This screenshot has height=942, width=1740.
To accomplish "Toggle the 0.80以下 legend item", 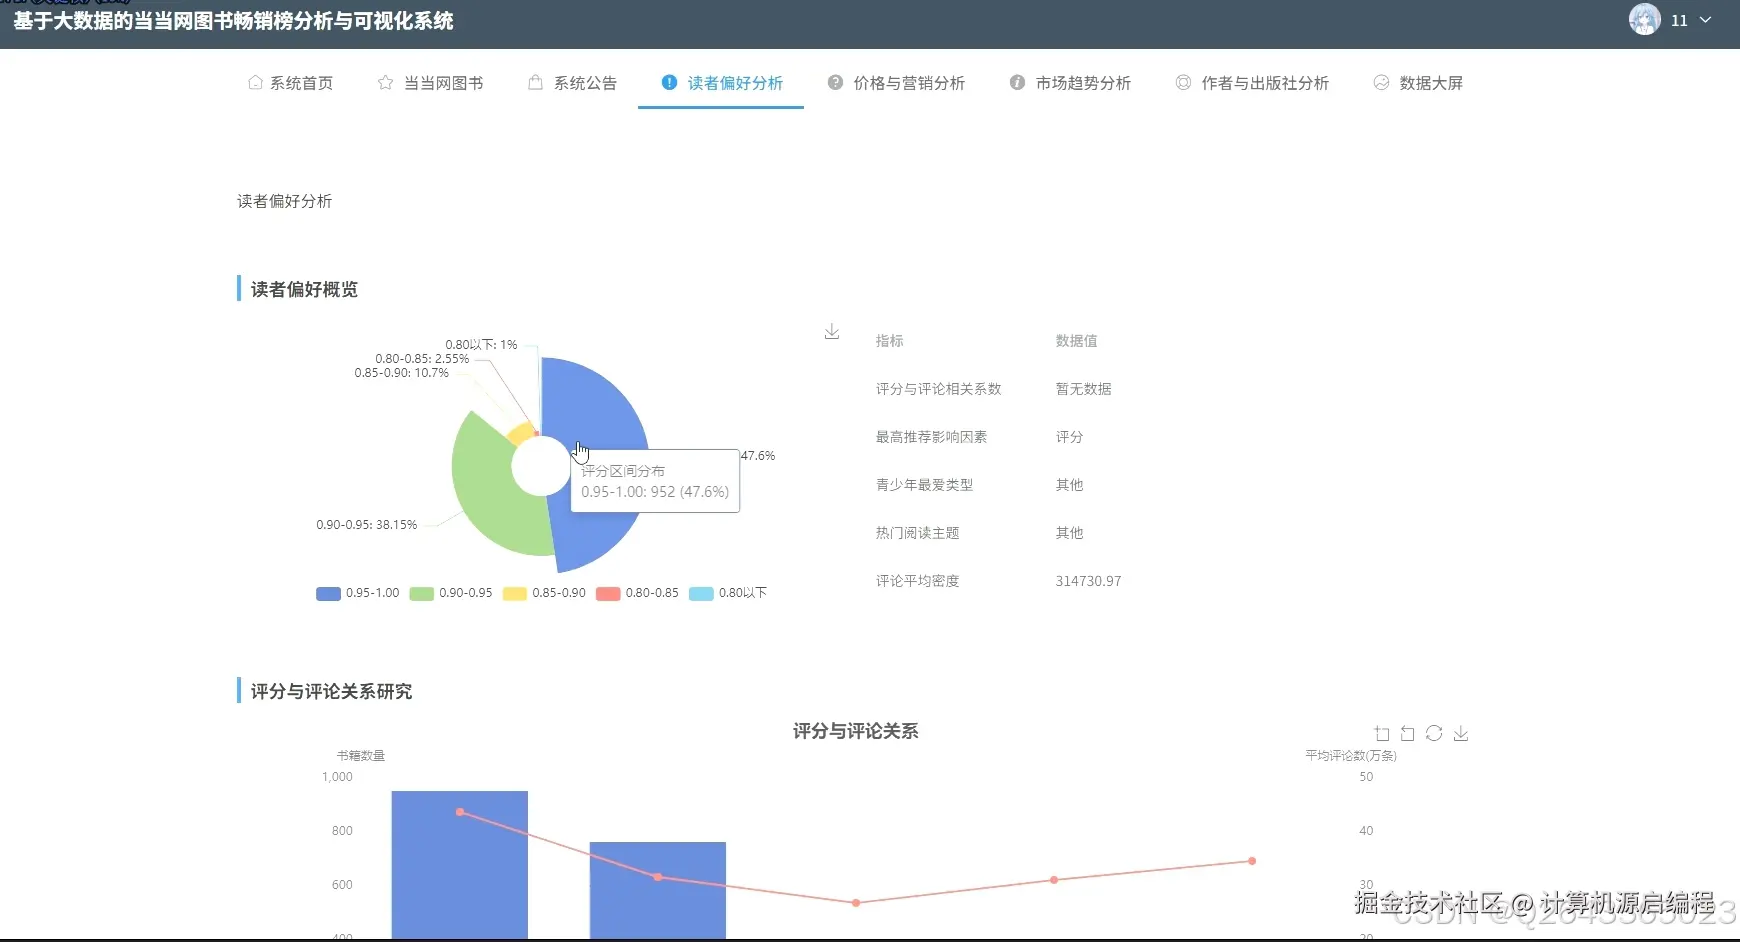I will pyautogui.click(x=729, y=593).
